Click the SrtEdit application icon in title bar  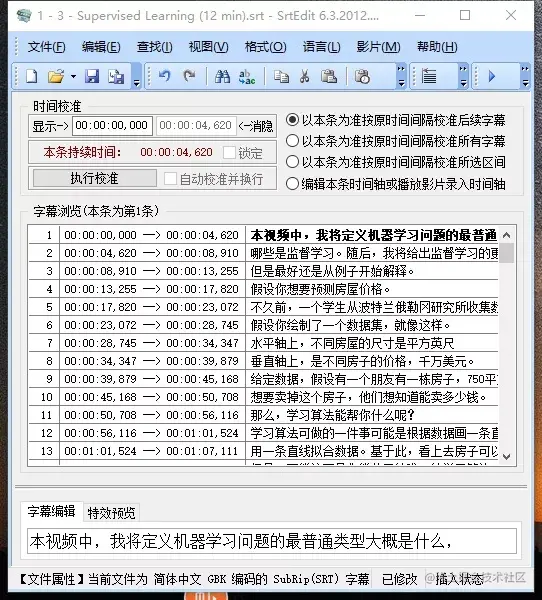24,16
